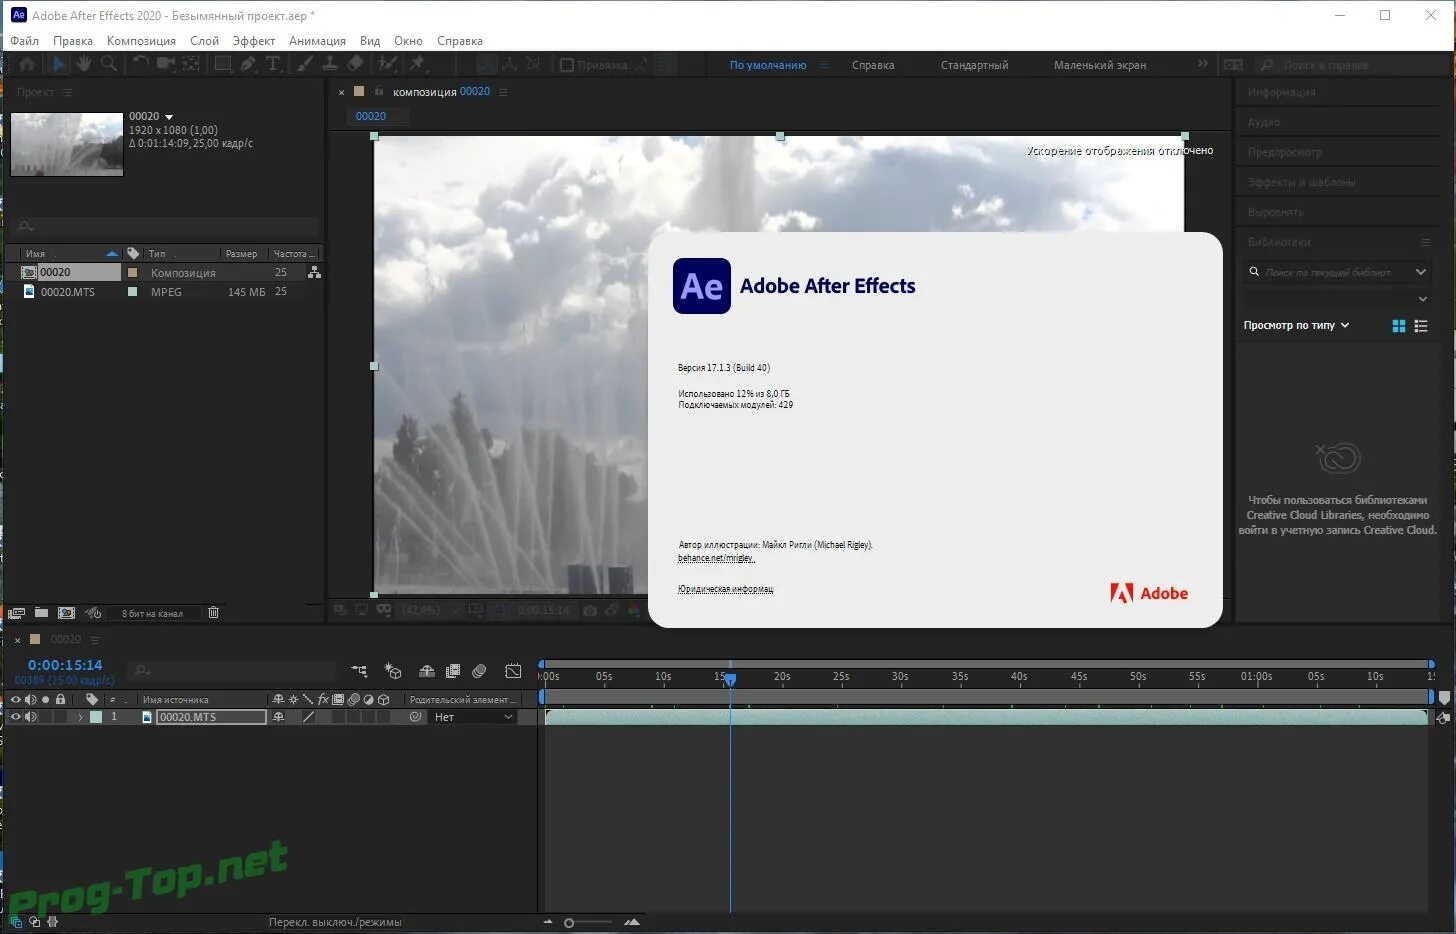
Task: Click the blue current-time indicator marker
Action: click(x=730, y=679)
